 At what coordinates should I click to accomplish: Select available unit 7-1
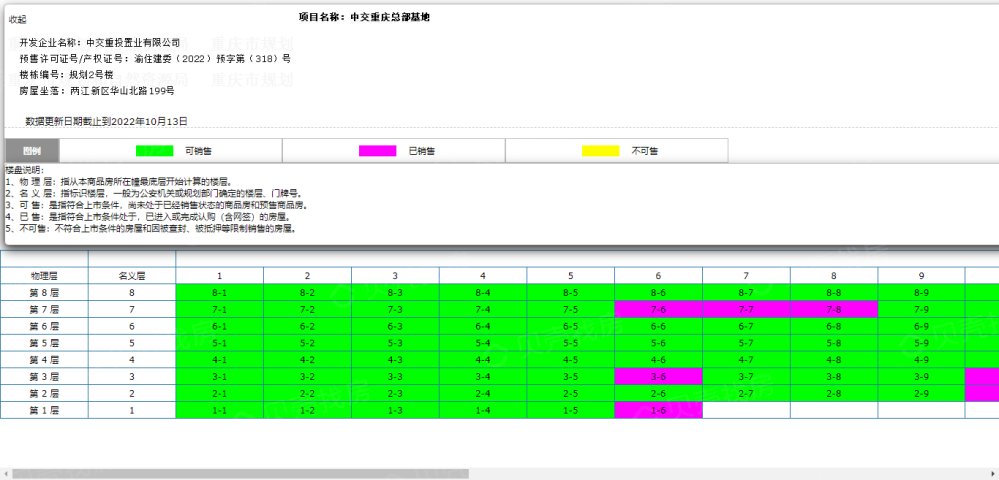click(x=220, y=309)
